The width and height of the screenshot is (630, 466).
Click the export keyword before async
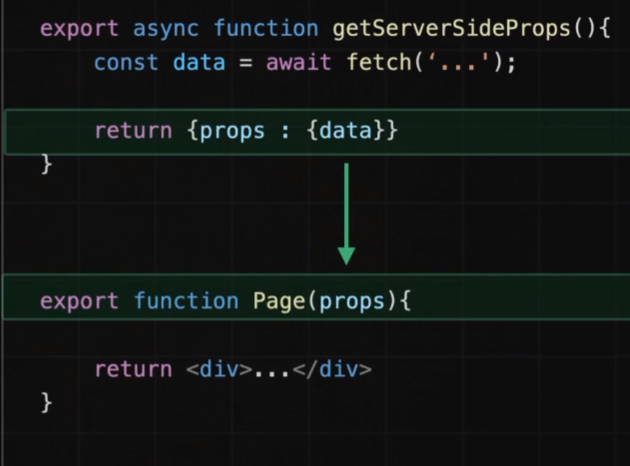point(79,30)
